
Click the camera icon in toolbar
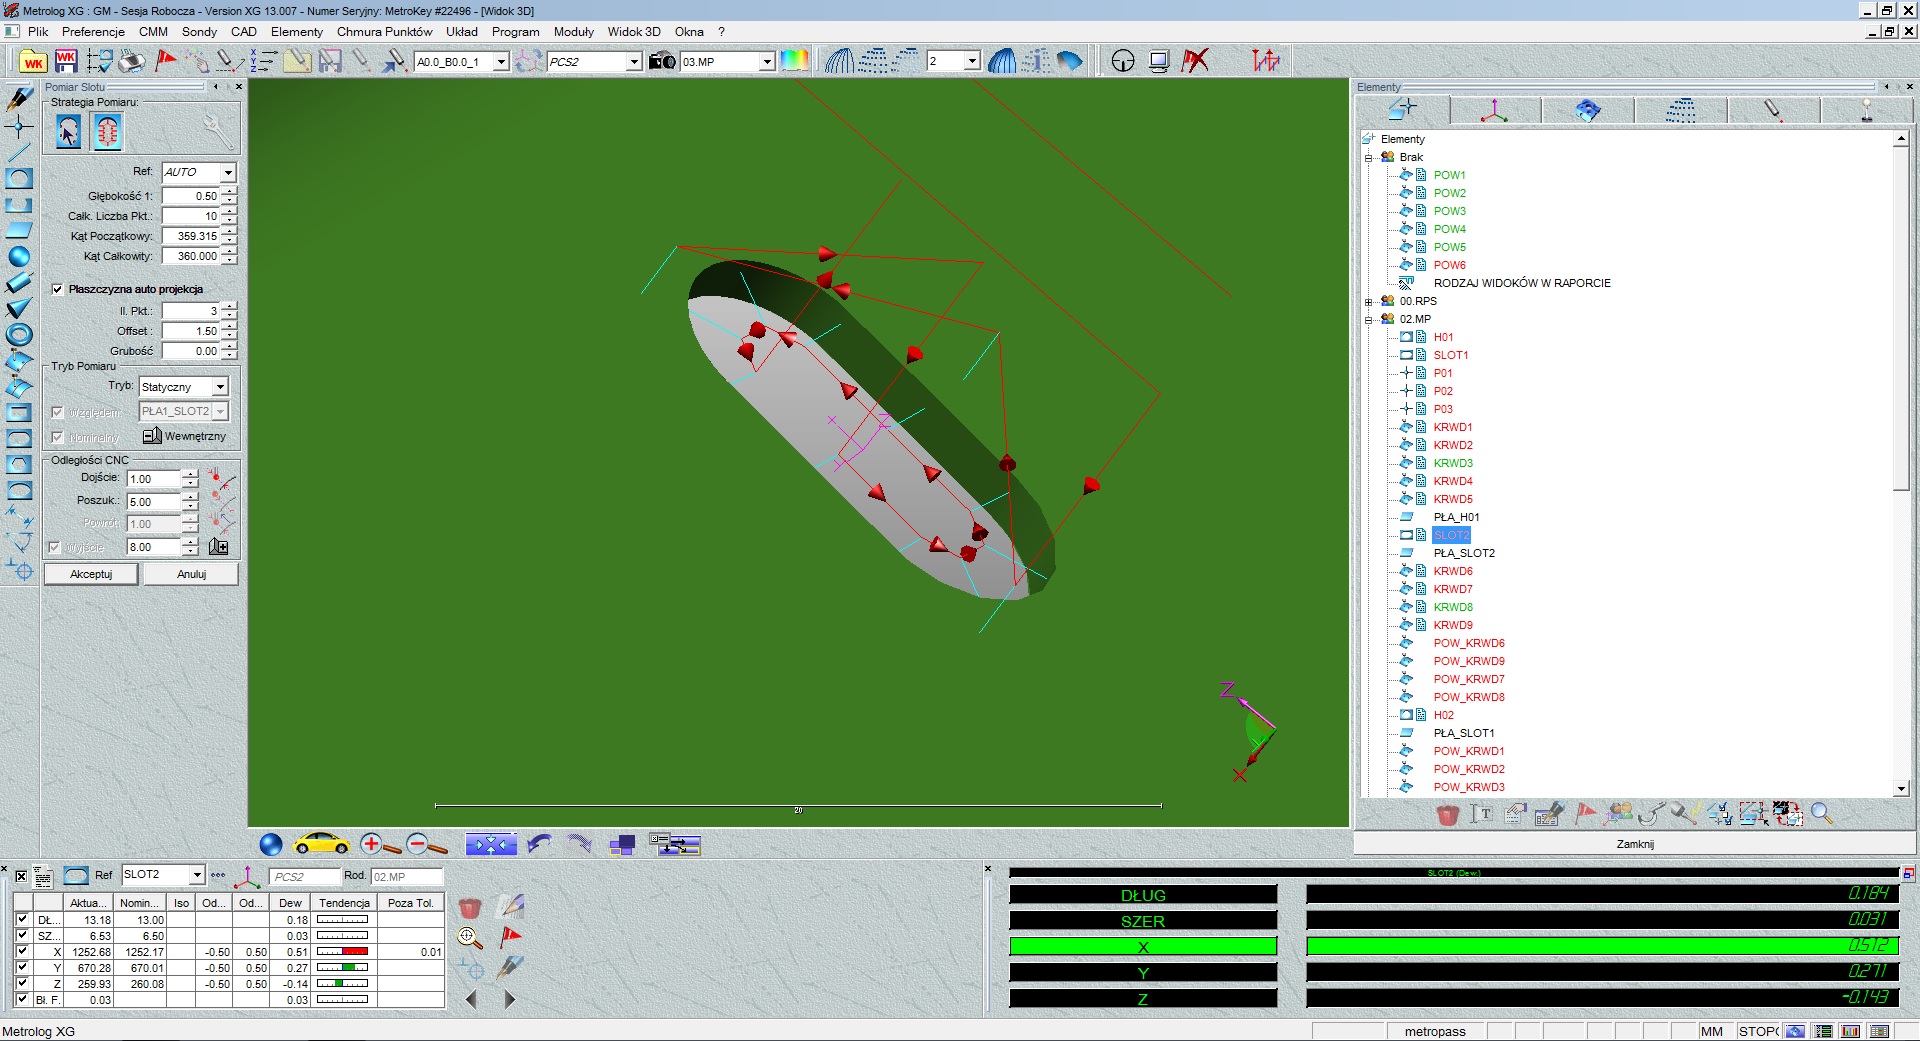pyautogui.click(x=662, y=62)
